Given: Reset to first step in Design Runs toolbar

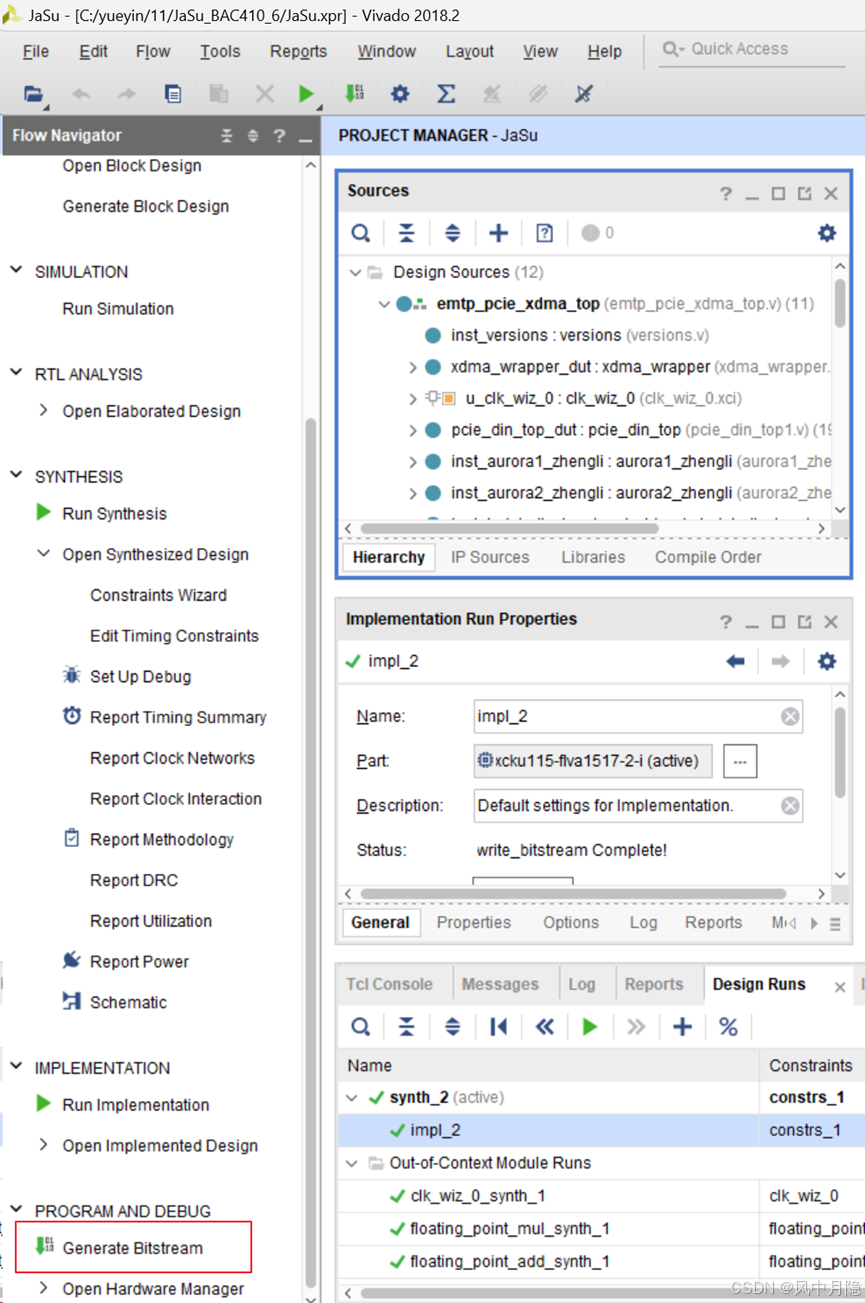Looking at the screenshot, I should [499, 1027].
